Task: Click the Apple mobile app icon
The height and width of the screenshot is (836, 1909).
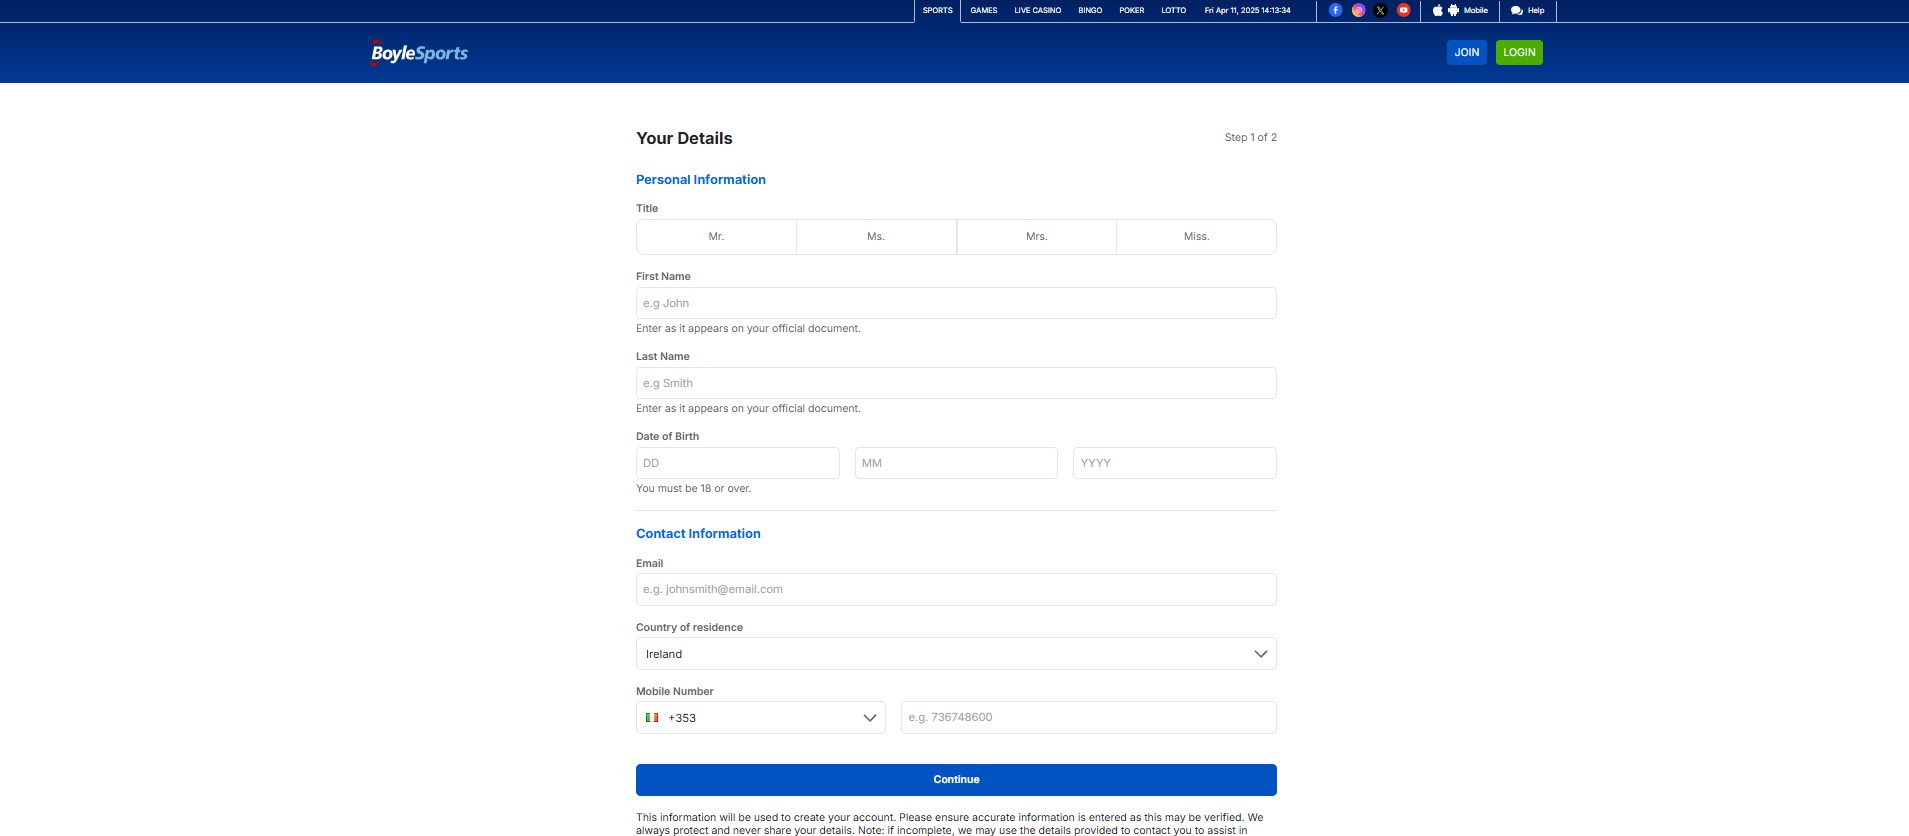Action: tap(1437, 10)
